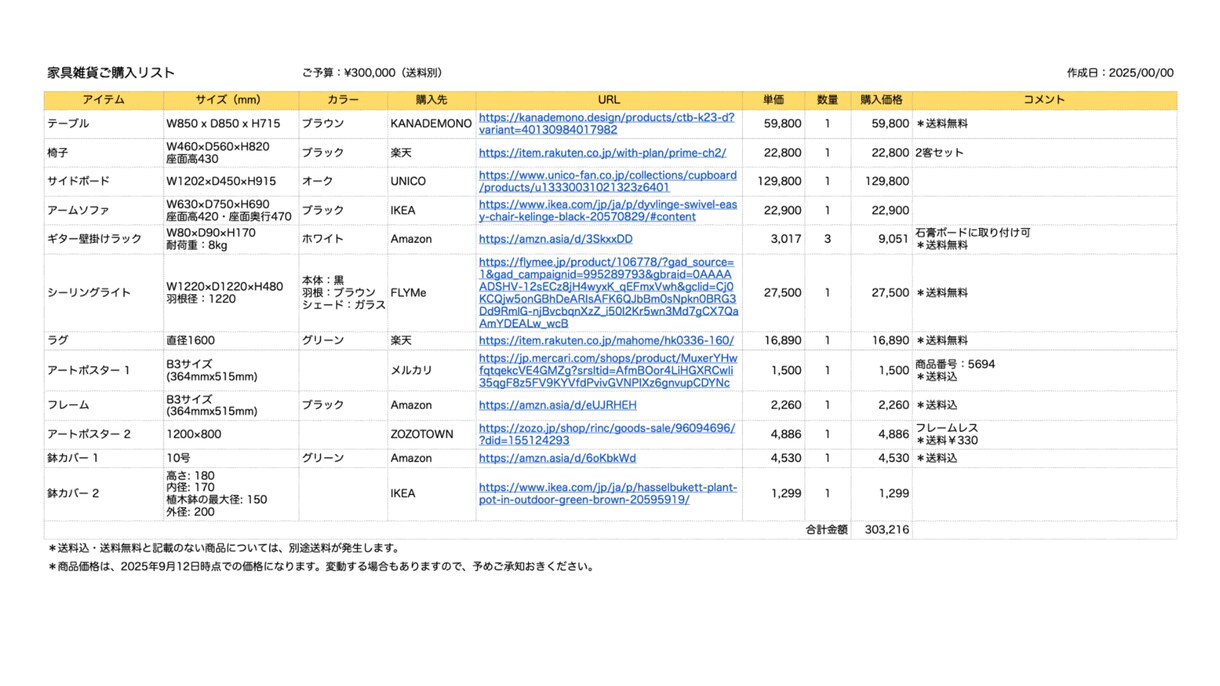Click the size cell W850 x D850 x H715

point(230,124)
